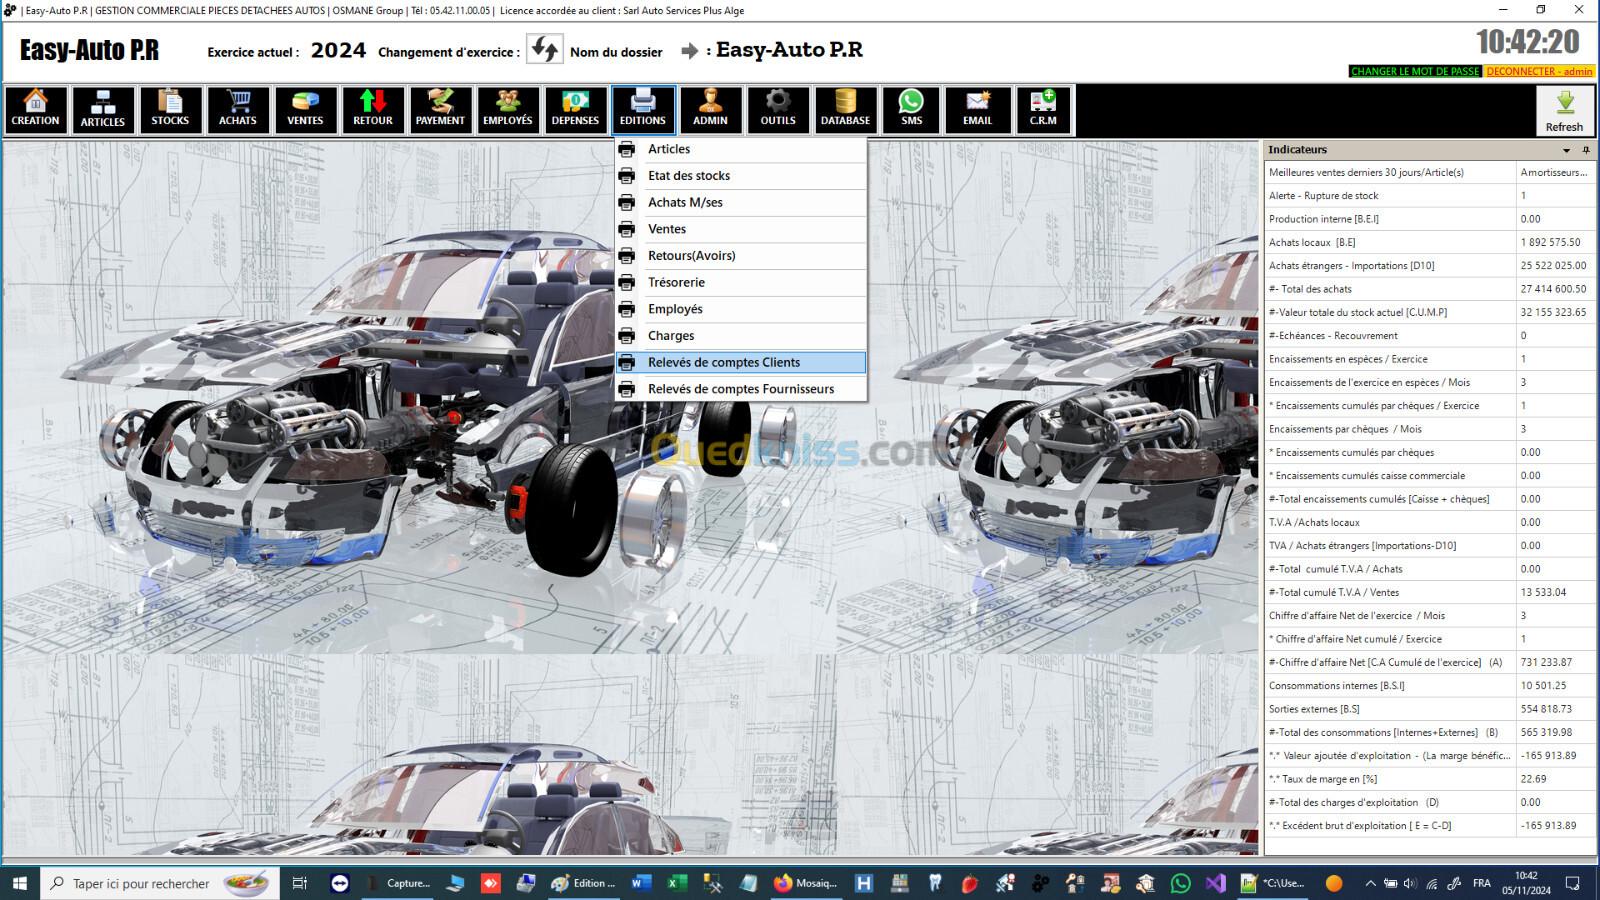Image resolution: width=1600 pixels, height=900 pixels.
Task: Open the C.R.M module icon
Action: 1043,109
